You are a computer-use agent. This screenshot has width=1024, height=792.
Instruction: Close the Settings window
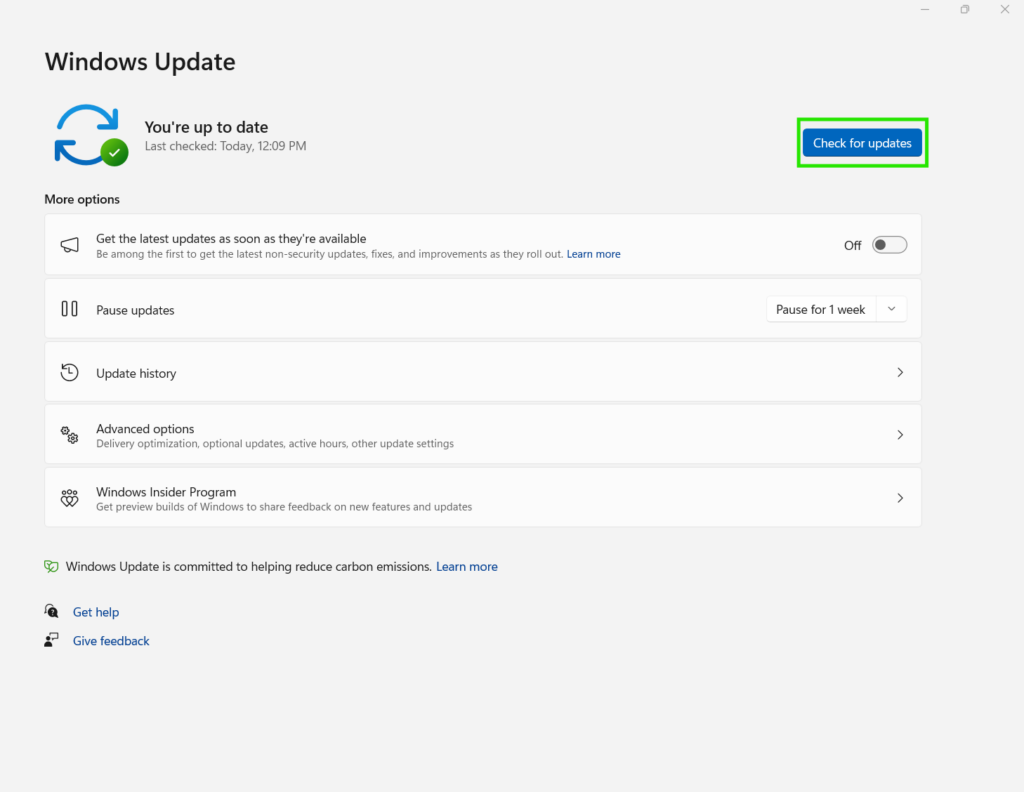point(1004,9)
